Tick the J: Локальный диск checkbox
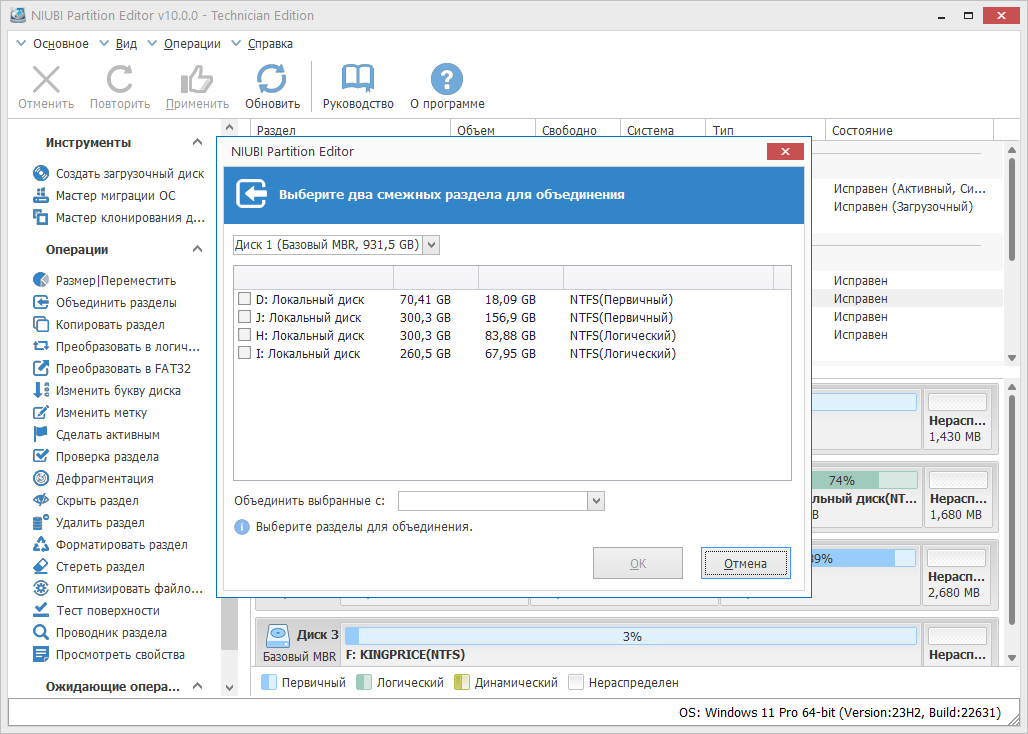The height and width of the screenshot is (734, 1028). click(x=245, y=317)
